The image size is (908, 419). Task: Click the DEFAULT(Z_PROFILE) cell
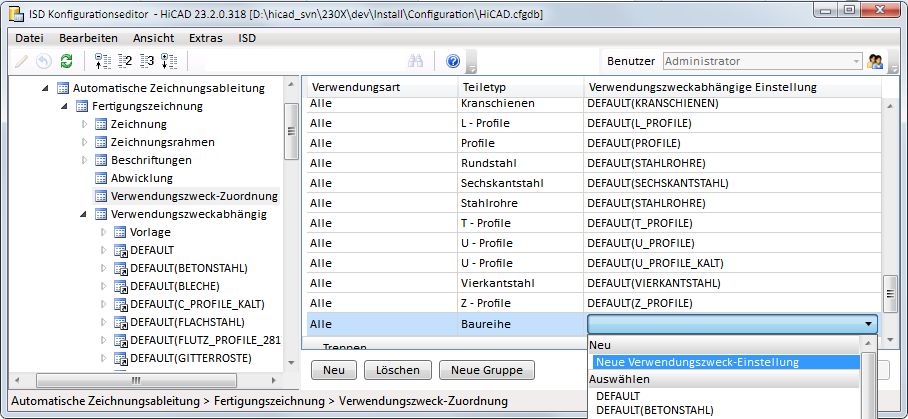point(733,303)
